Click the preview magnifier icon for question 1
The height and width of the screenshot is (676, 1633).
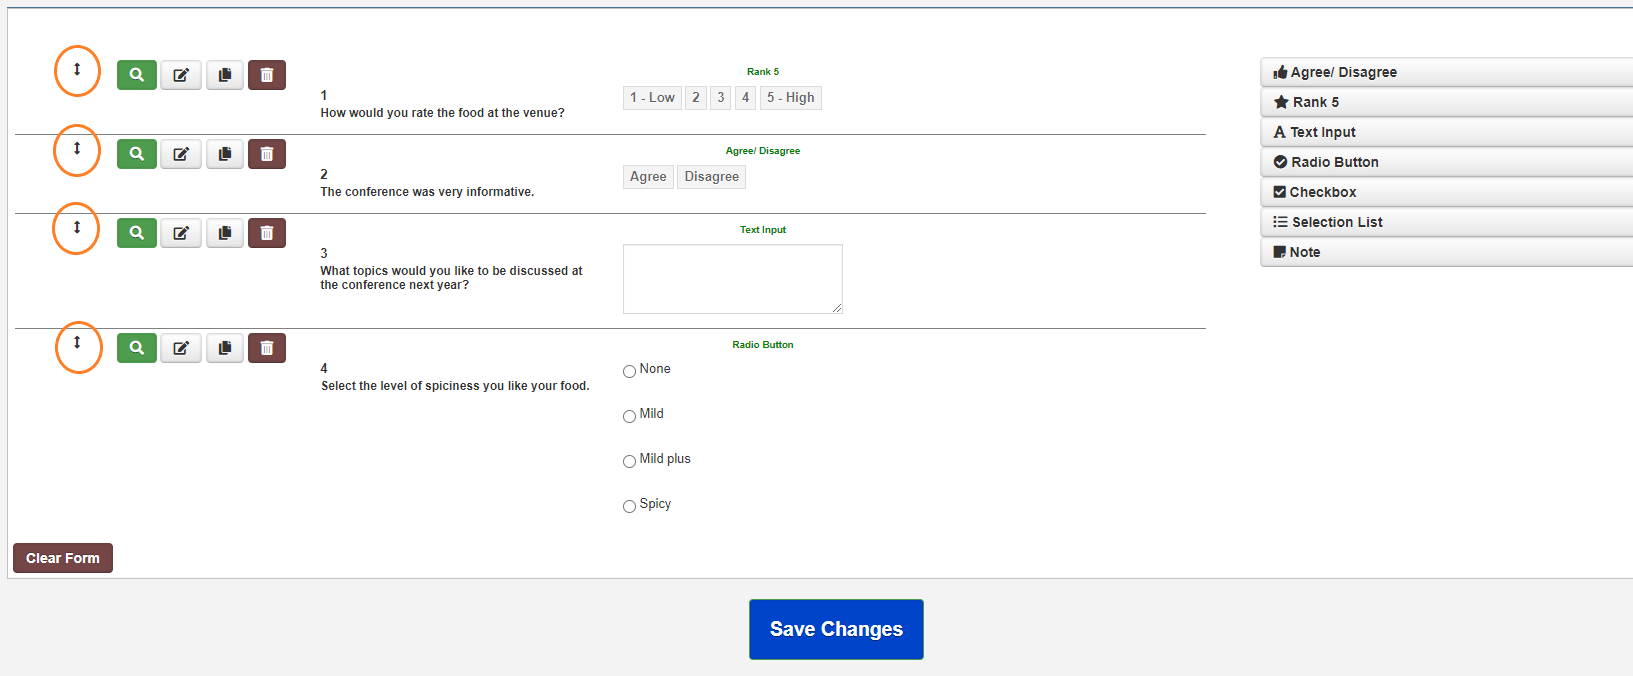137,75
